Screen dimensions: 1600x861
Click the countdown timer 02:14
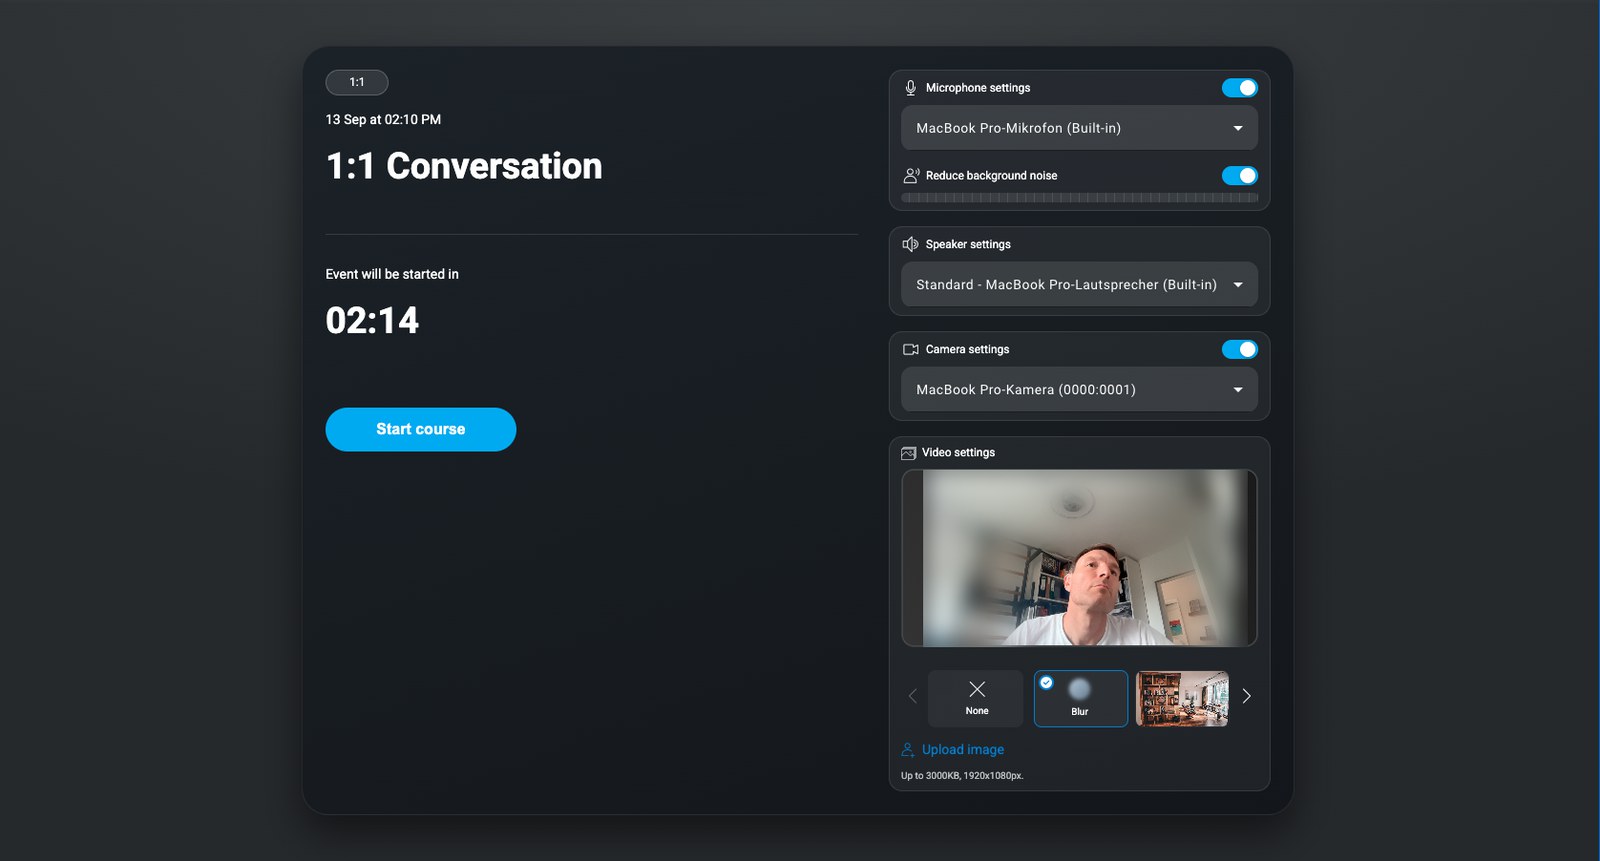point(372,321)
